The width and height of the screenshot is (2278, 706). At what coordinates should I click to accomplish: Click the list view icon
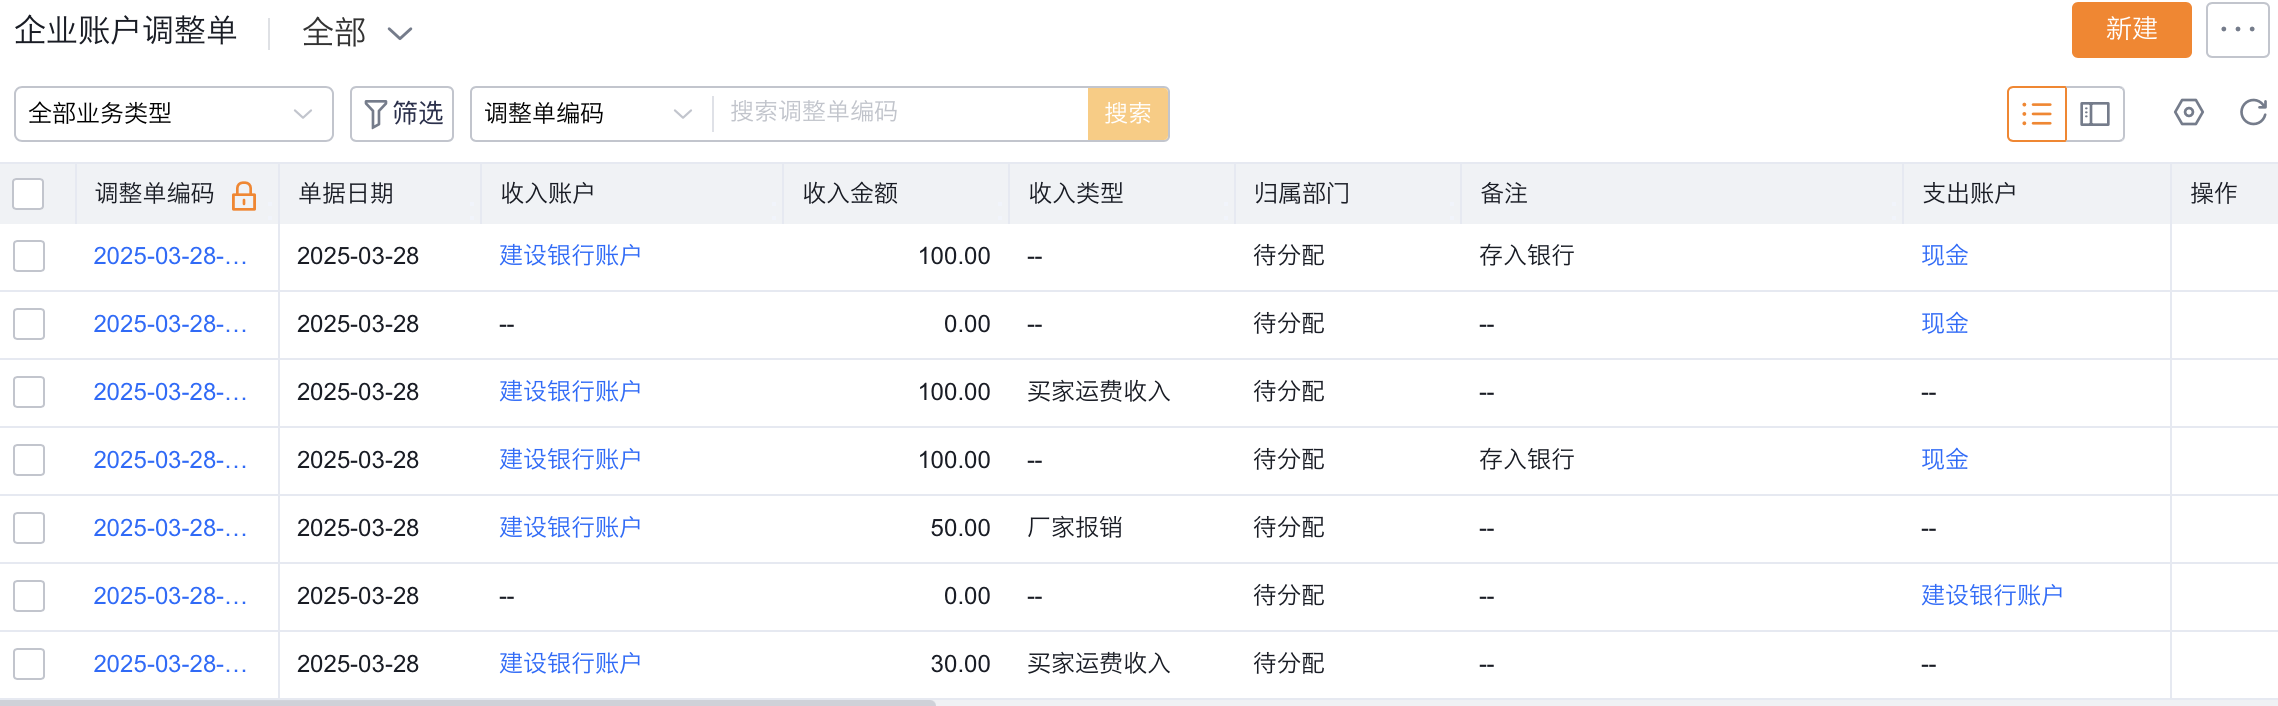[x=2036, y=114]
